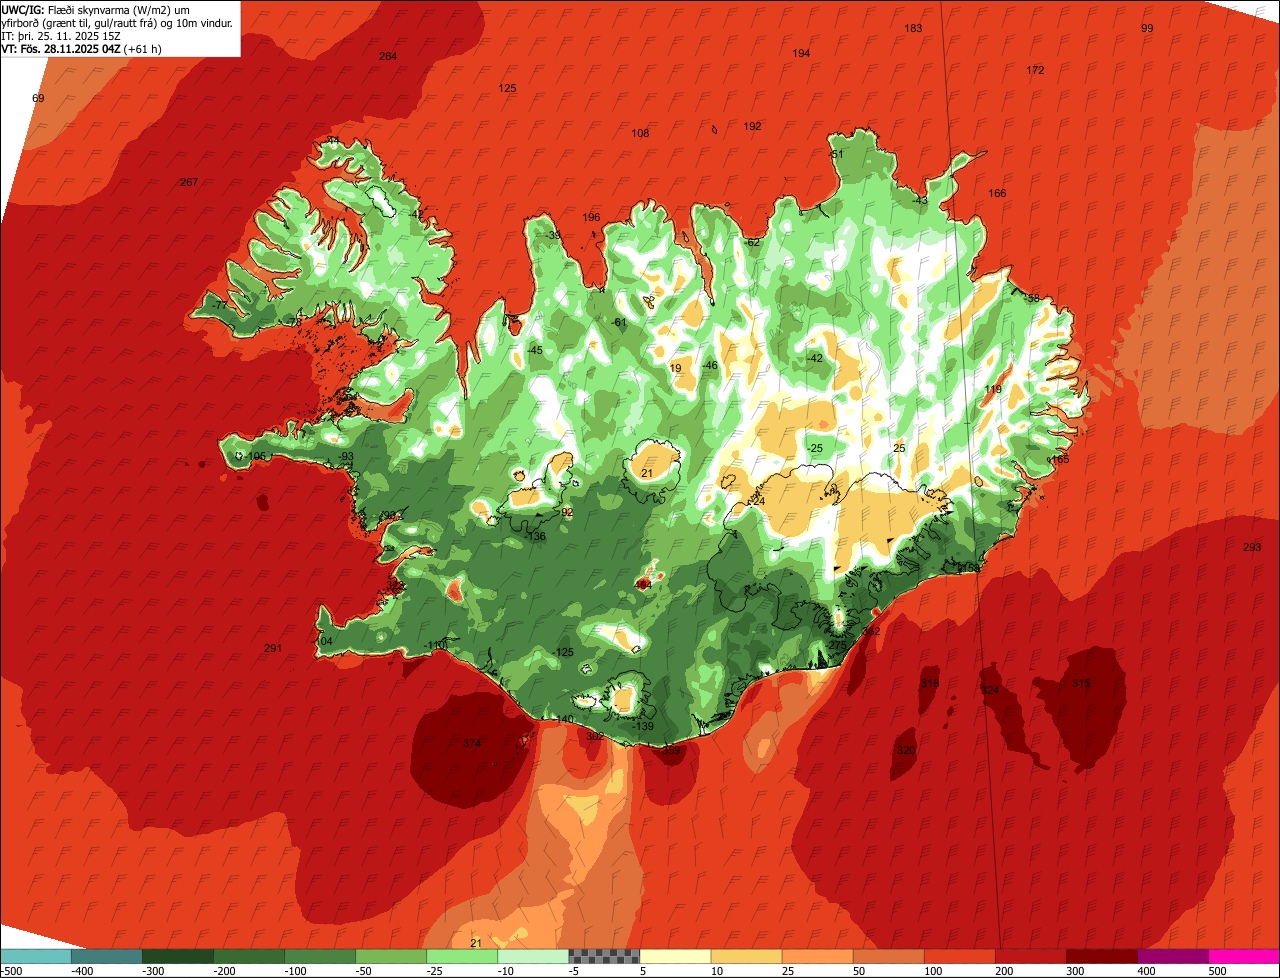Click the orange 25 to 50 legend swatch
Screen dimensions: 1280x978
pyautogui.click(x=817, y=956)
